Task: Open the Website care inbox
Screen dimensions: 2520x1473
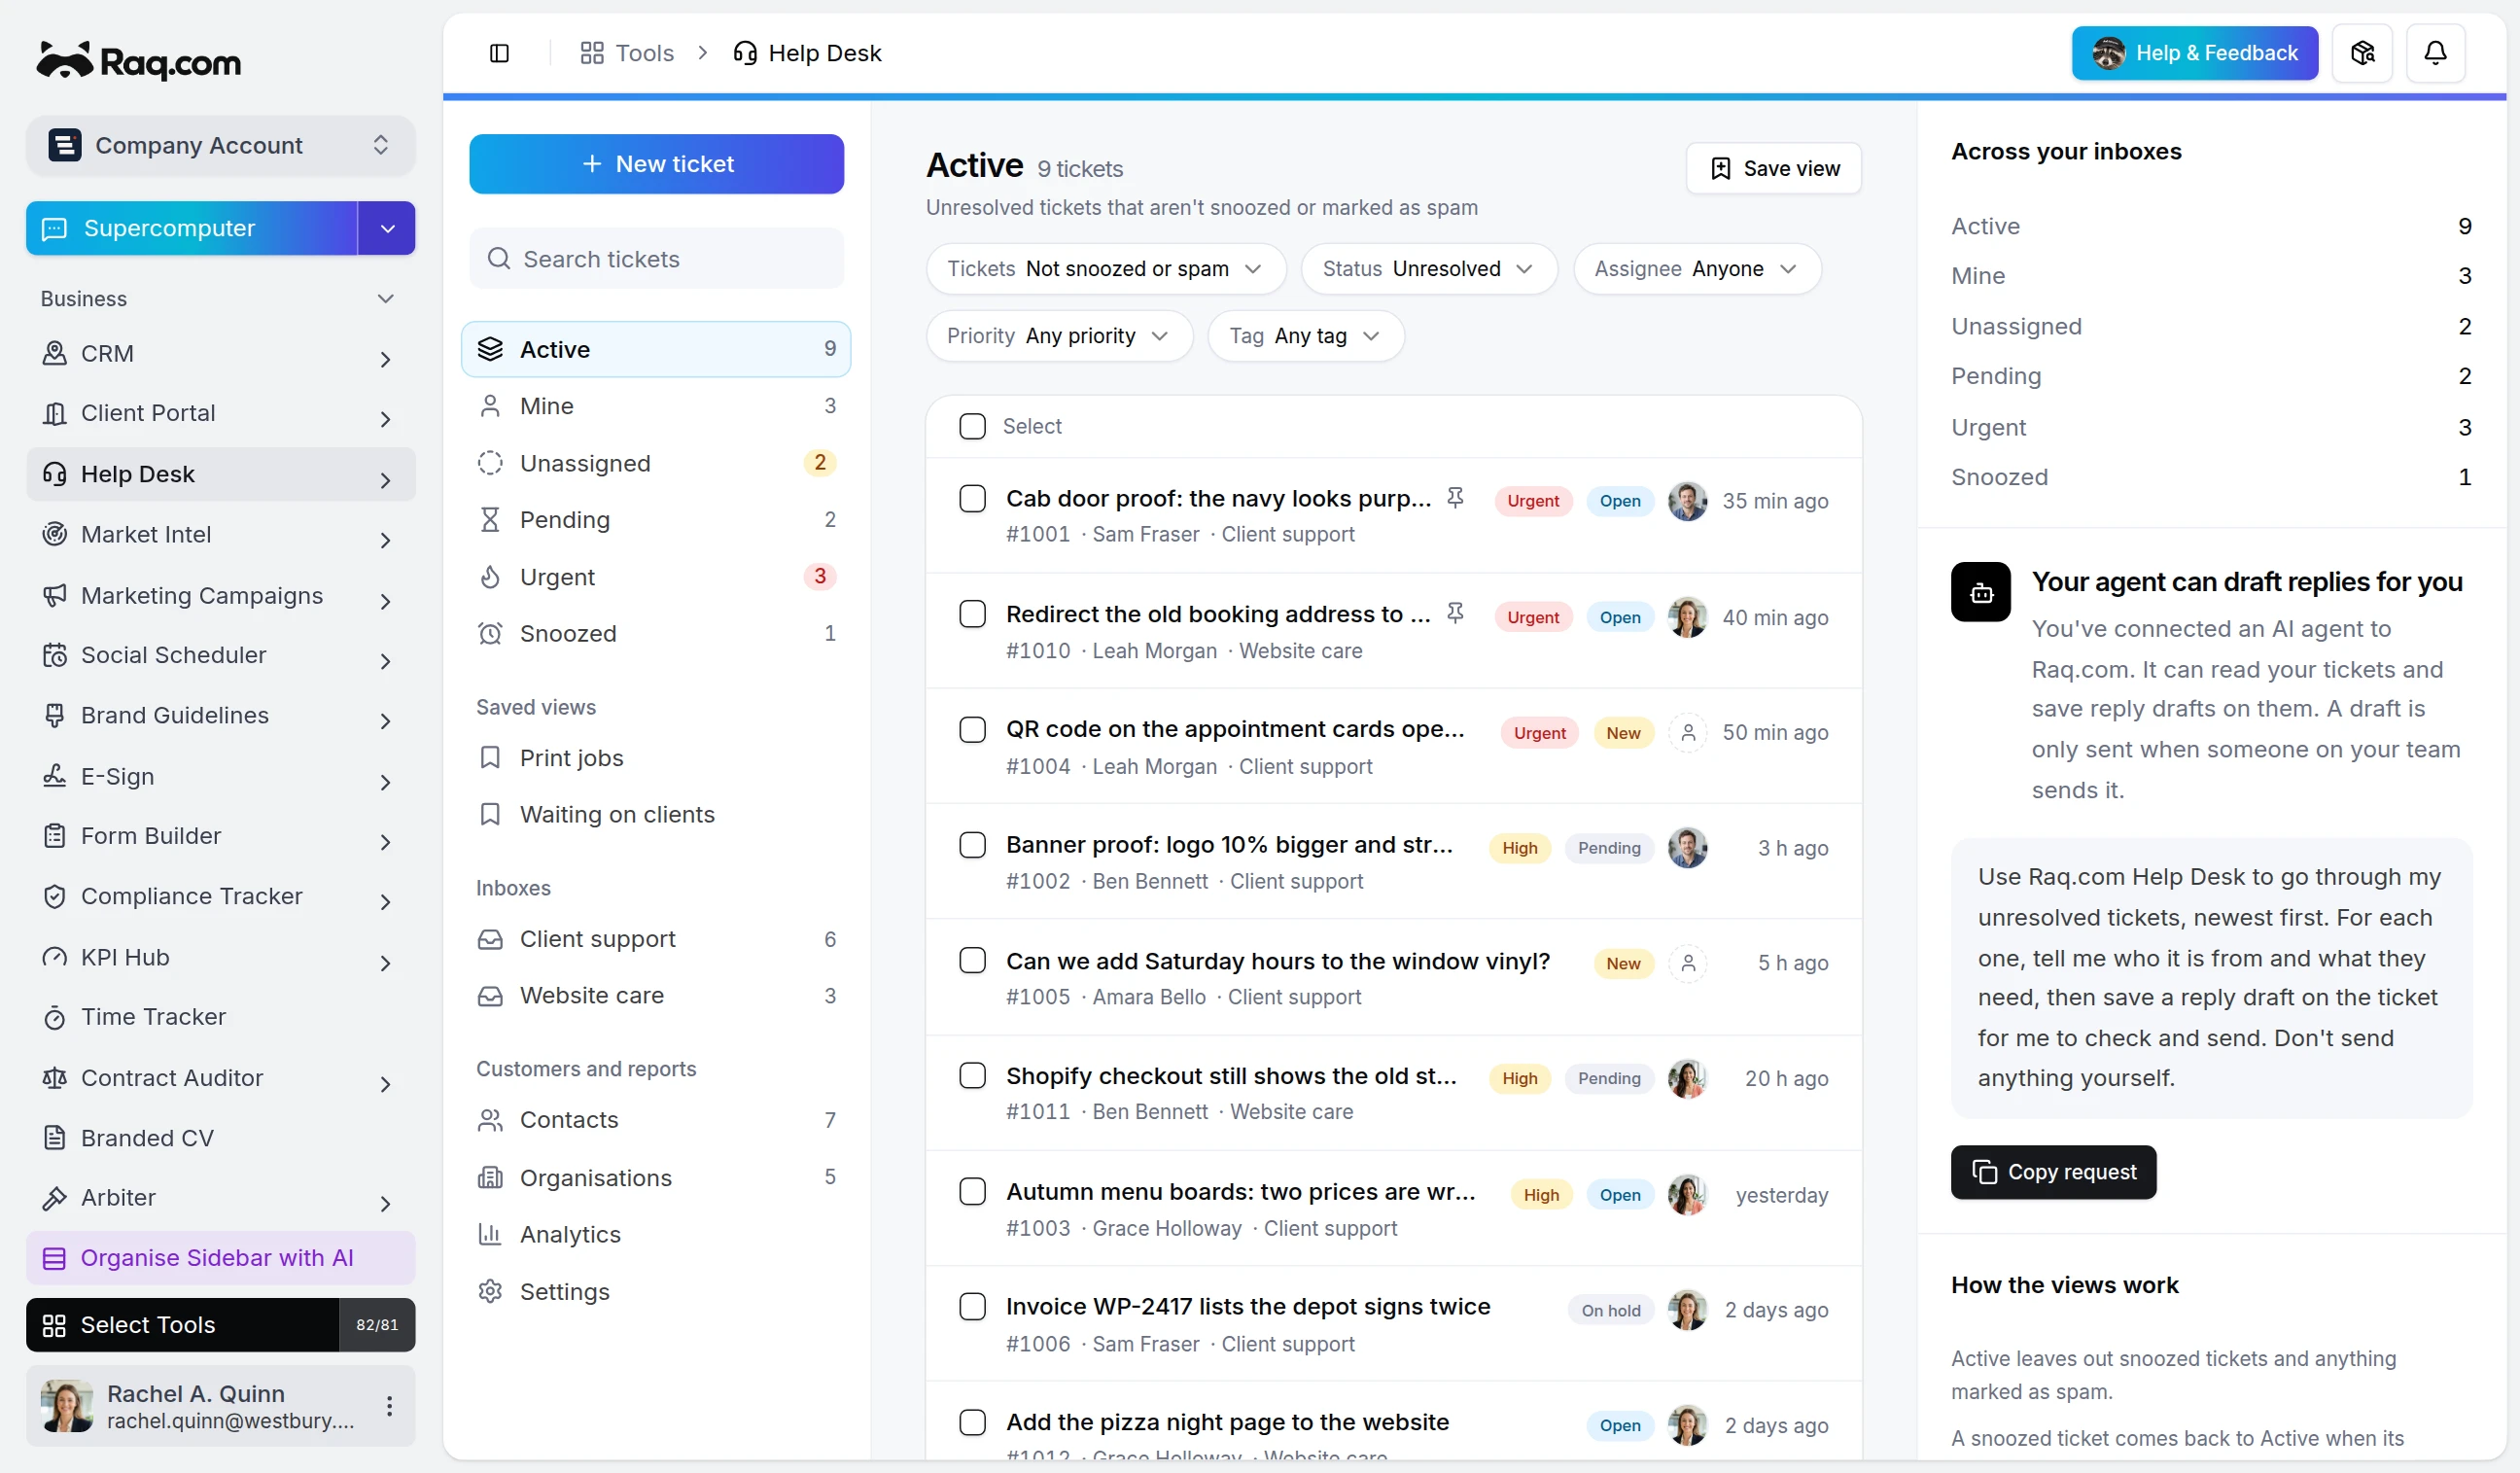Action: (656, 996)
